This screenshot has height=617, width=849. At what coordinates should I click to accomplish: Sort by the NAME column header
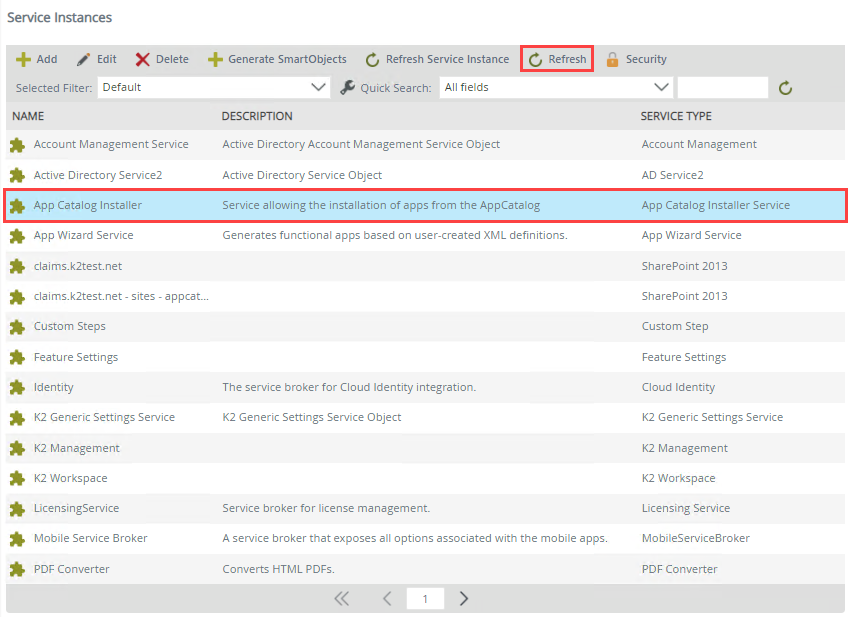tap(29, 116)
